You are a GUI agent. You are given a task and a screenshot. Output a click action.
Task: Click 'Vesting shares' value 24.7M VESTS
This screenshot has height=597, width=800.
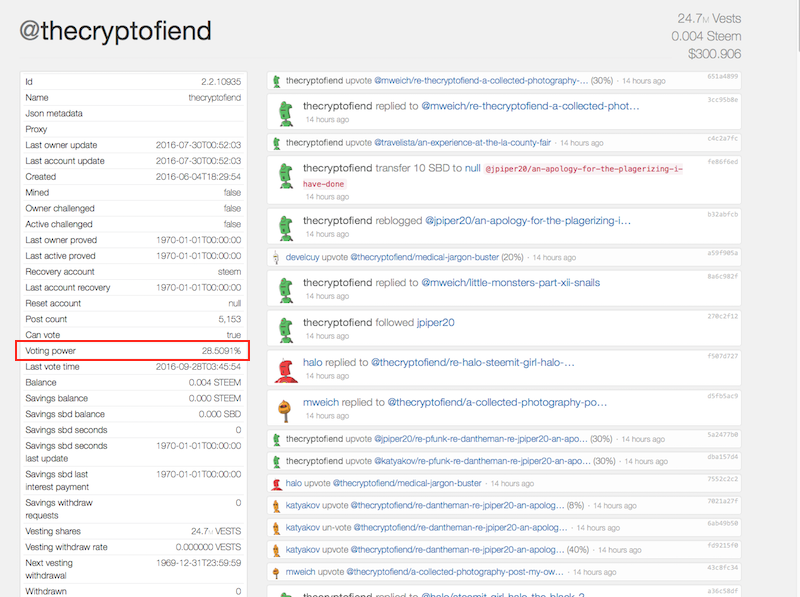coord(216,532)
